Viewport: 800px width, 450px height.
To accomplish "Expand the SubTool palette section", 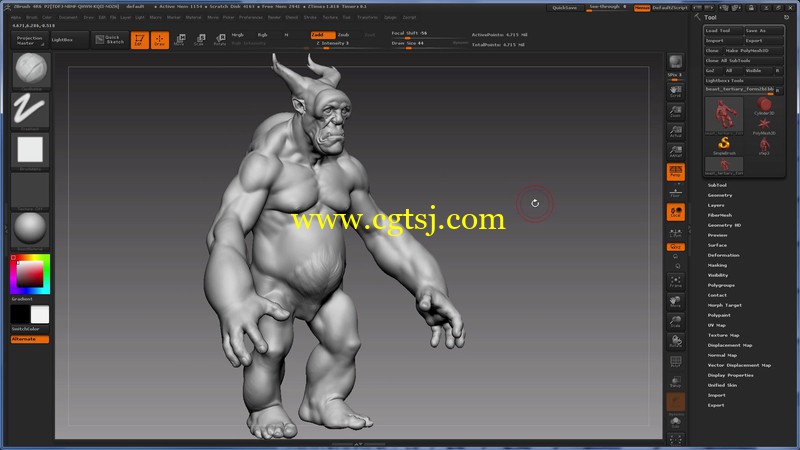I will point(717,185).
